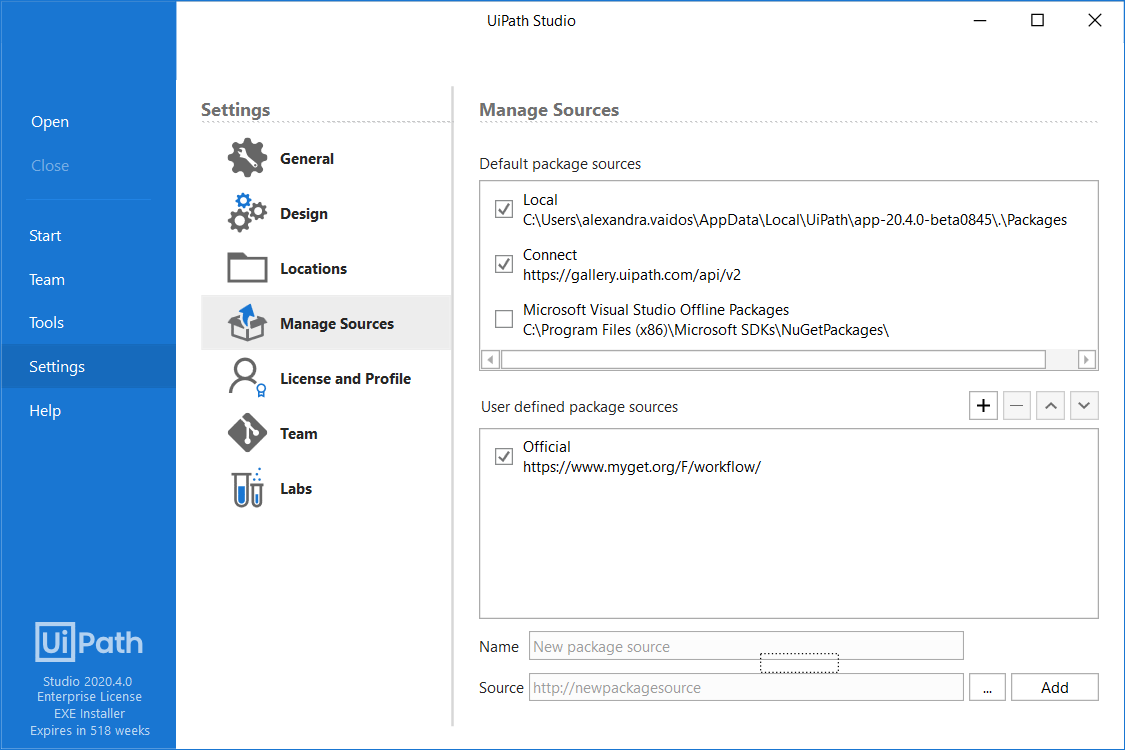
Task: Select the gallery.uipath.com source URL
Action: pos(631,275)
